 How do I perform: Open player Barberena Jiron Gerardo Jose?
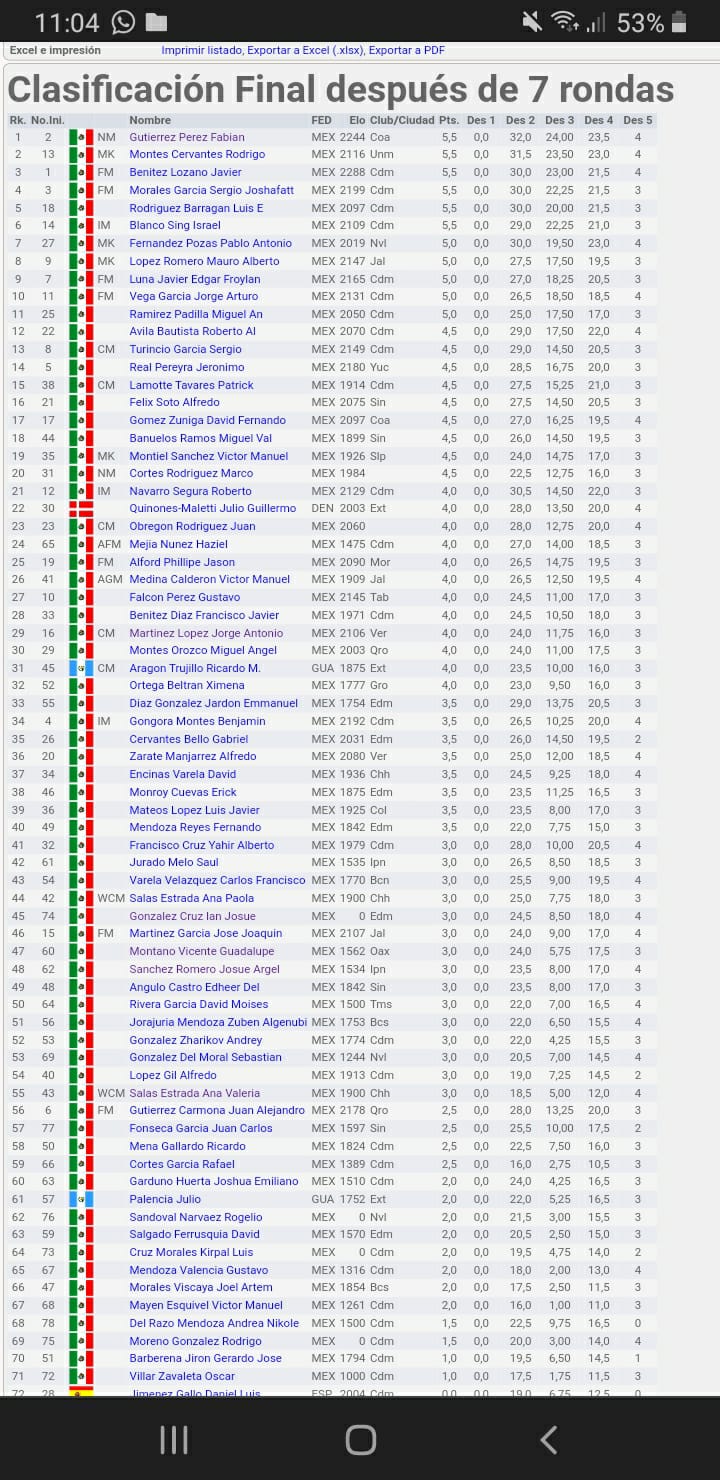point(205,1359)
